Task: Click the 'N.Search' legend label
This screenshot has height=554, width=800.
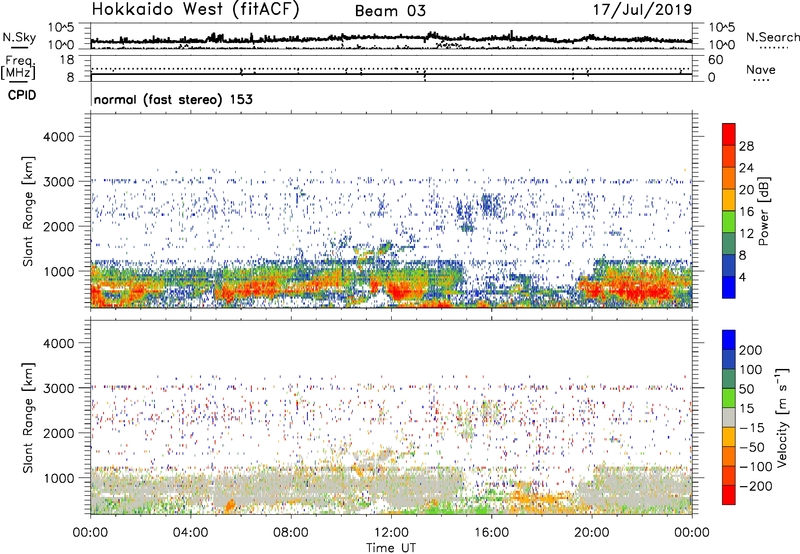Action: 772,37
